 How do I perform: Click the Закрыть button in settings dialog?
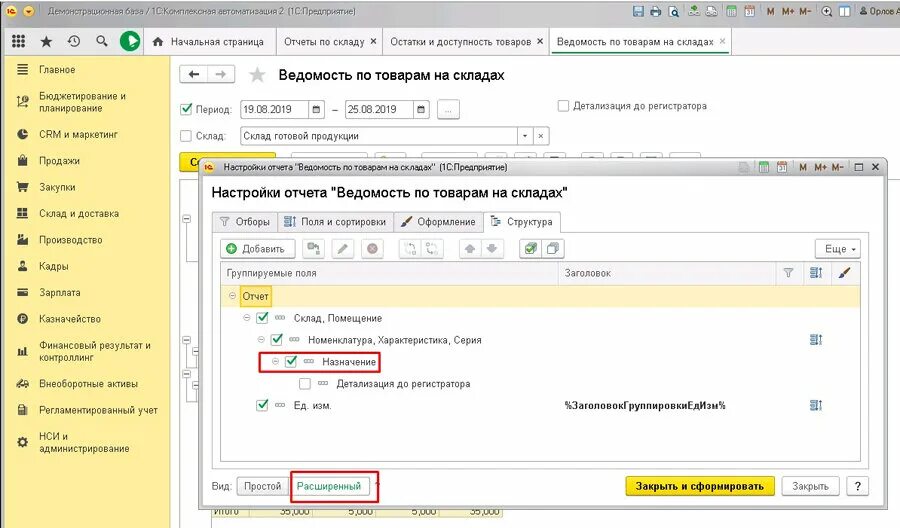810,486
